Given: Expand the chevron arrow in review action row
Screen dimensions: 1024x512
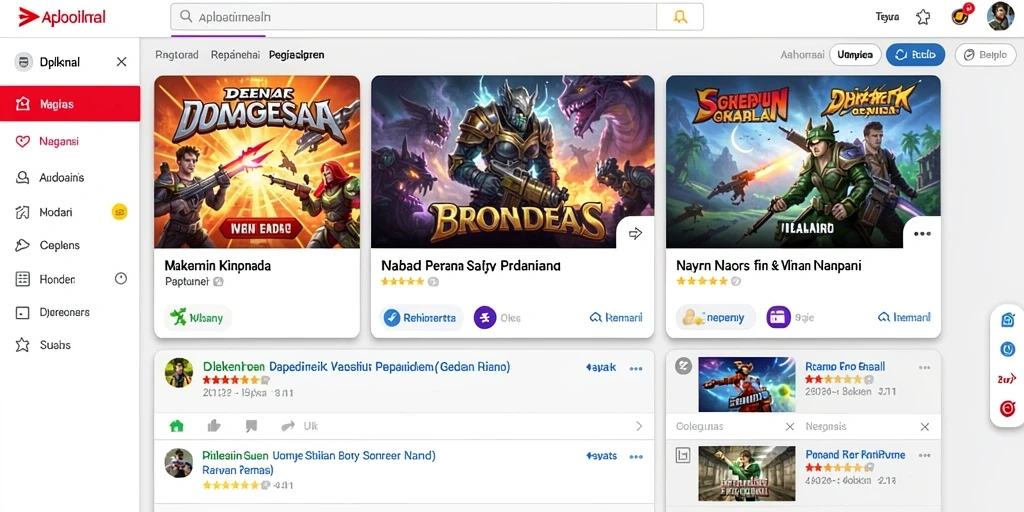Looking at the screenshot, I should [639, 426].
